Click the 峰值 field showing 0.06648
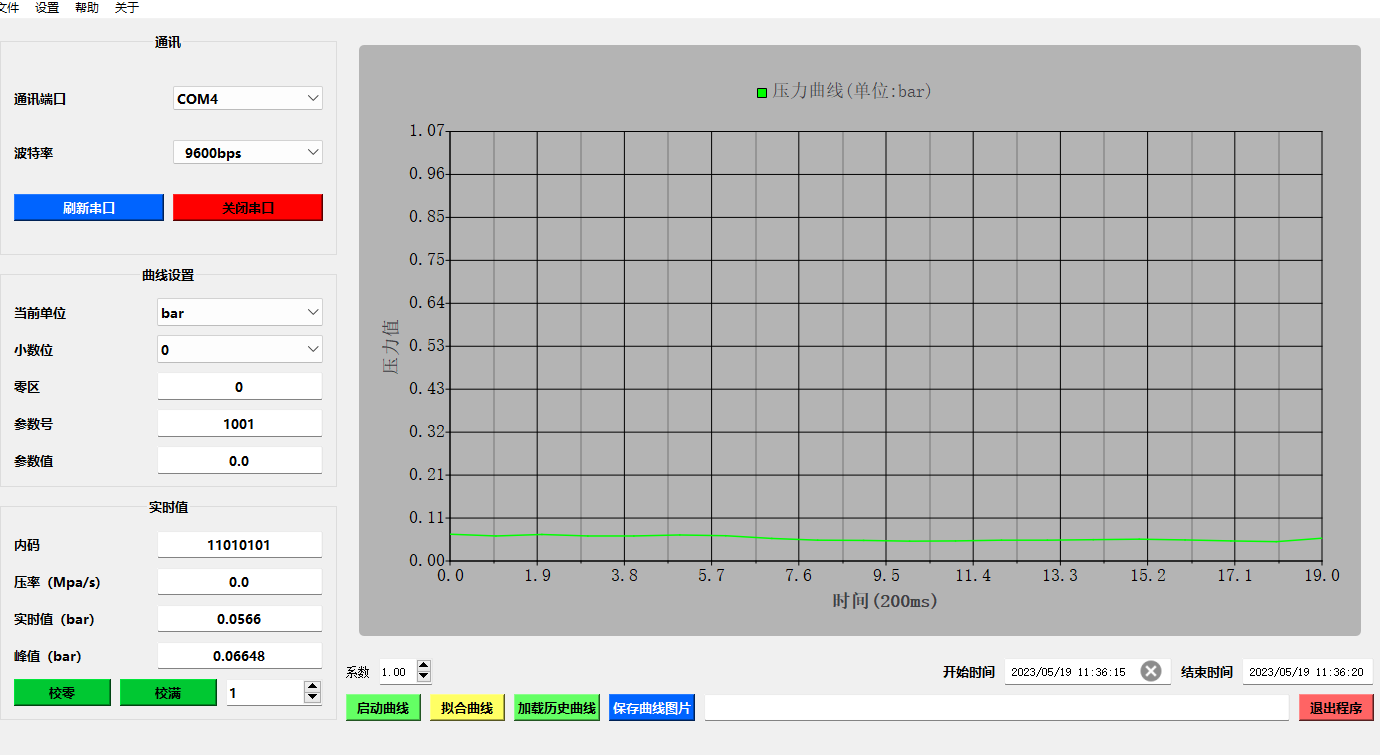 (x=240, y=655)
